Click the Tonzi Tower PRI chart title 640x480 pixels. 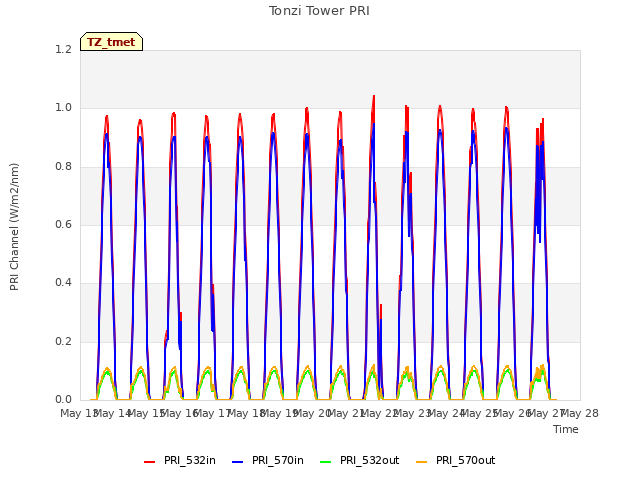(x=319, y=11)
